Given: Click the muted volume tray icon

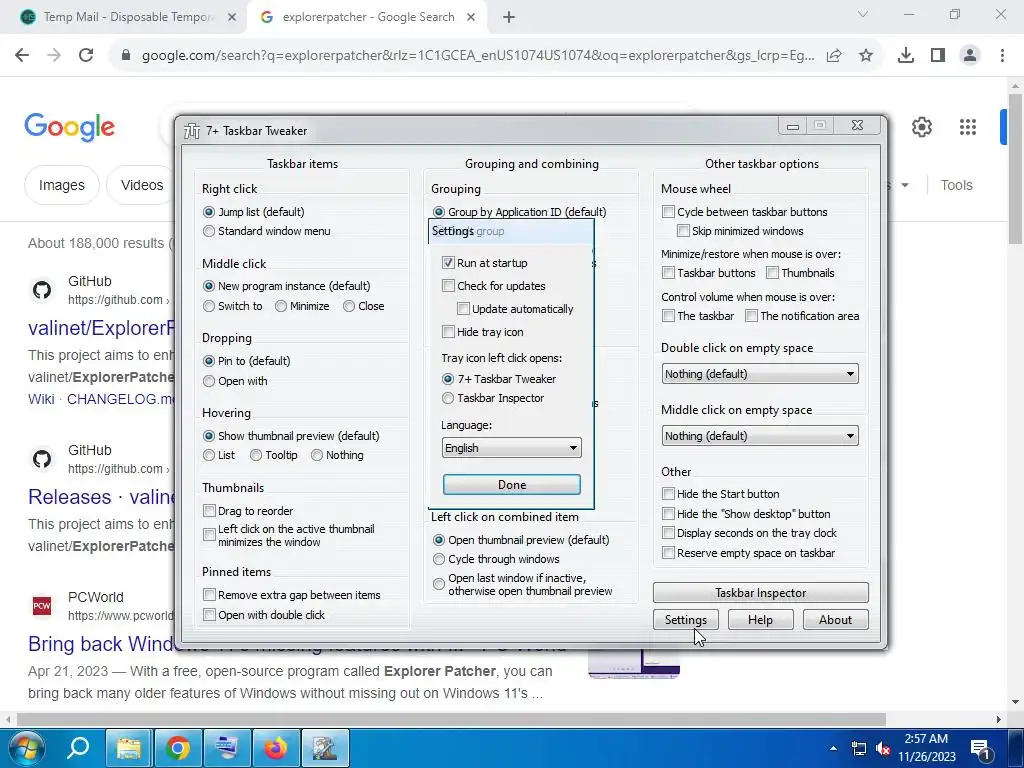Looking at the screenshot, I should pyautogui.click(x=883, y=748).
